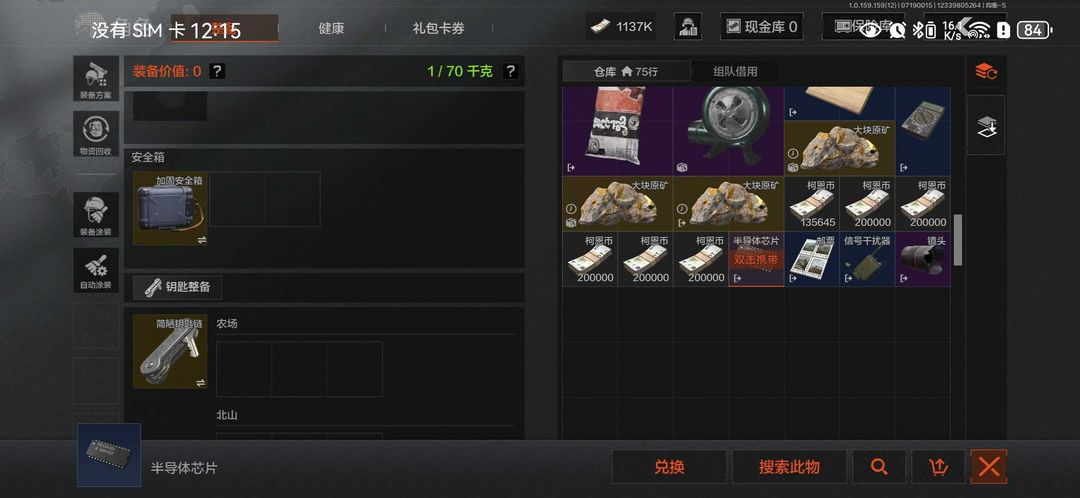Click the question mark beside 装备价值
The width and height of the screenshot is (1080, 498).
pyautogui.click(x=217, y=71)
